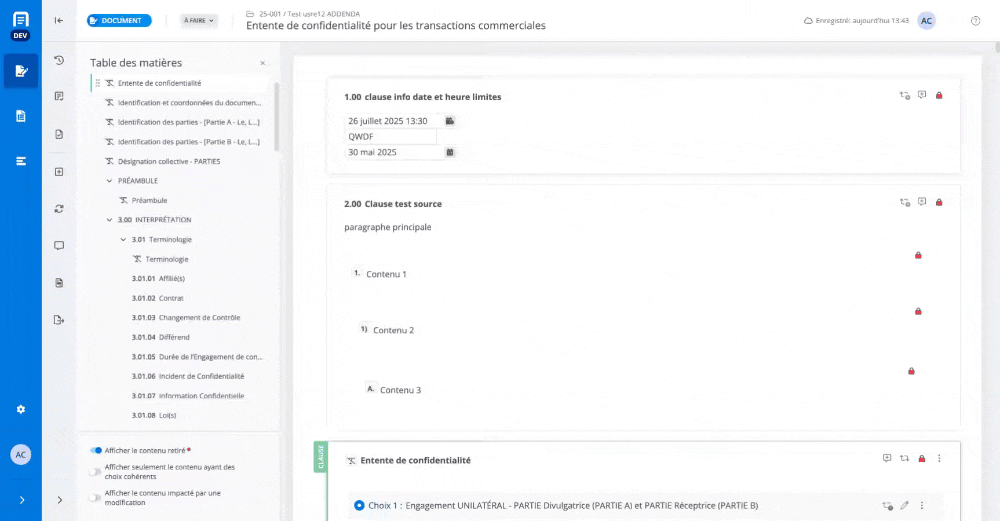Click the export icon in the side rail

[x=59, y=320]
